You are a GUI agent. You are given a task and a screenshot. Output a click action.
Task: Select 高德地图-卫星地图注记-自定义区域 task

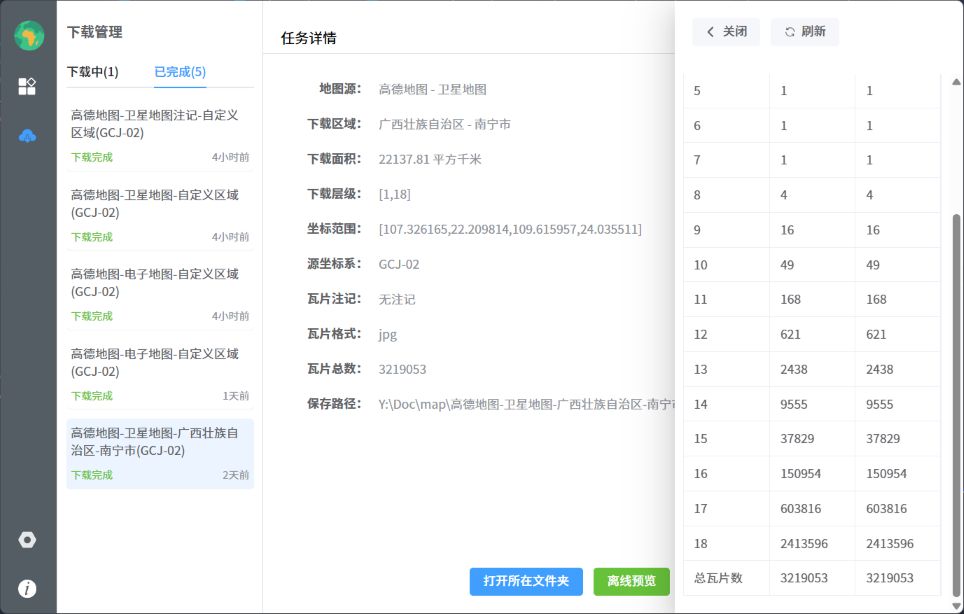click(x=160, y=135)
